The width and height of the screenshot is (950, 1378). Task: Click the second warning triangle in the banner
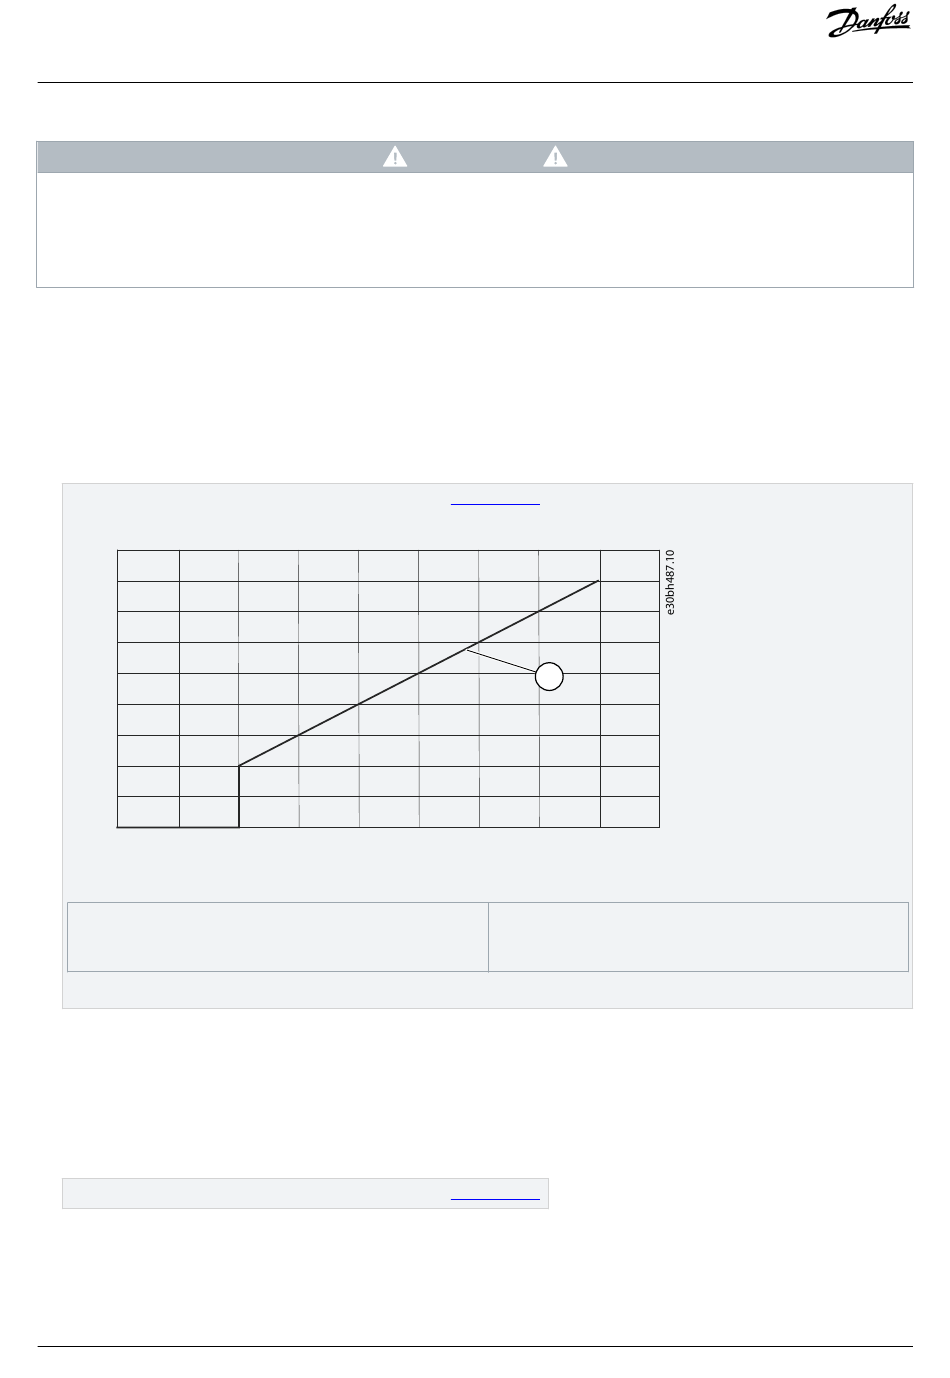coord(555,157)
